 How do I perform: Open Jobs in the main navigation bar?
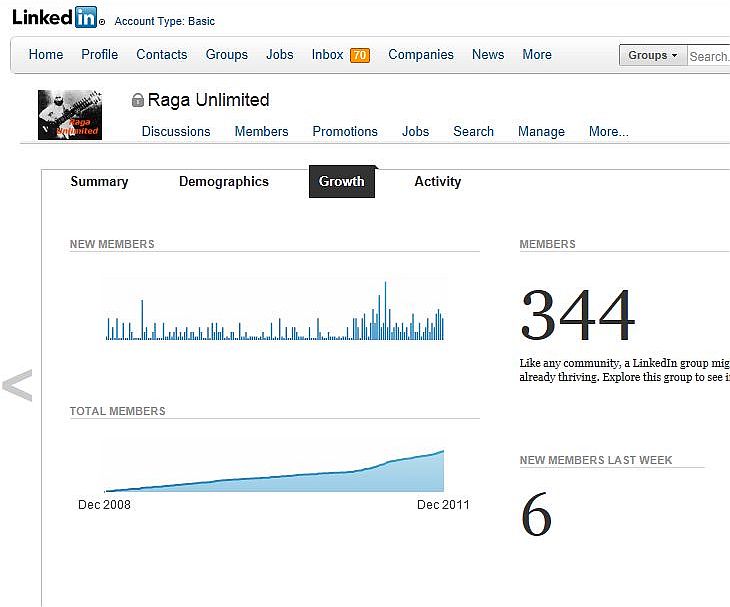coord(280,54)
